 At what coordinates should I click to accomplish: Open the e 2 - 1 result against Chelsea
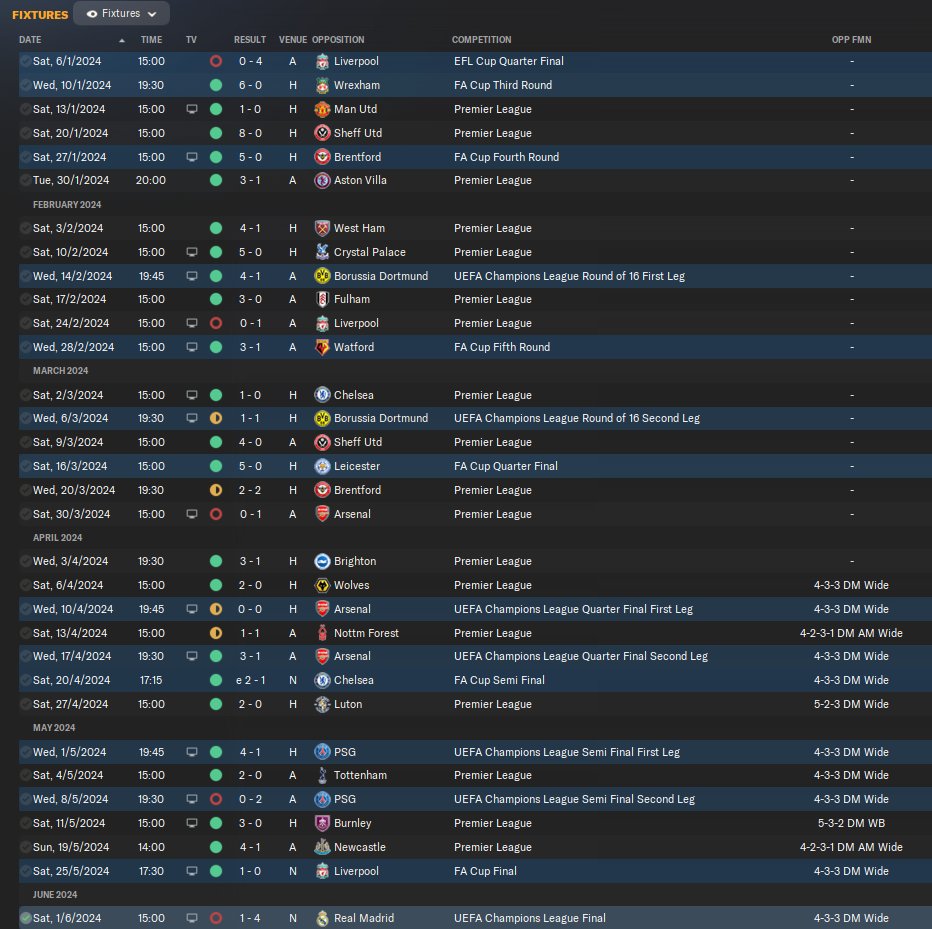pos(250,680)
